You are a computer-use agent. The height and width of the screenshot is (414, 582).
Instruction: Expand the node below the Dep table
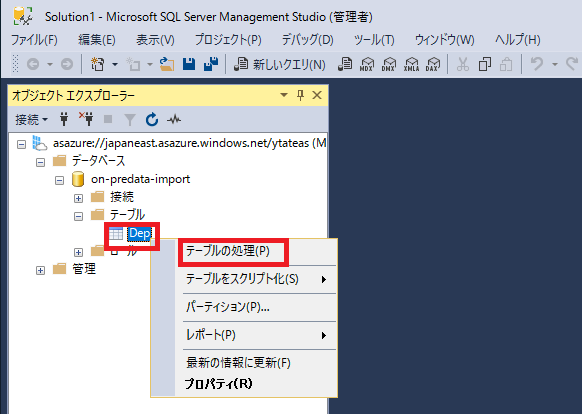tap(78, 252)
